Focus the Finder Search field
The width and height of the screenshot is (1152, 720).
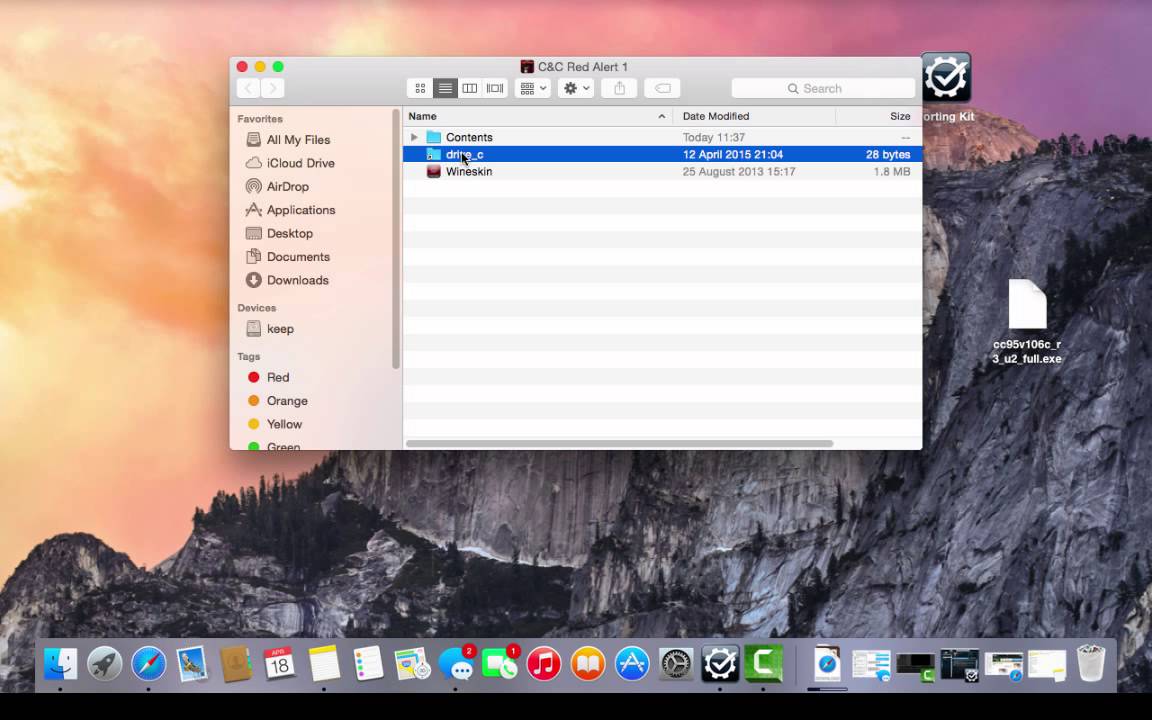[x=823, y=88]
